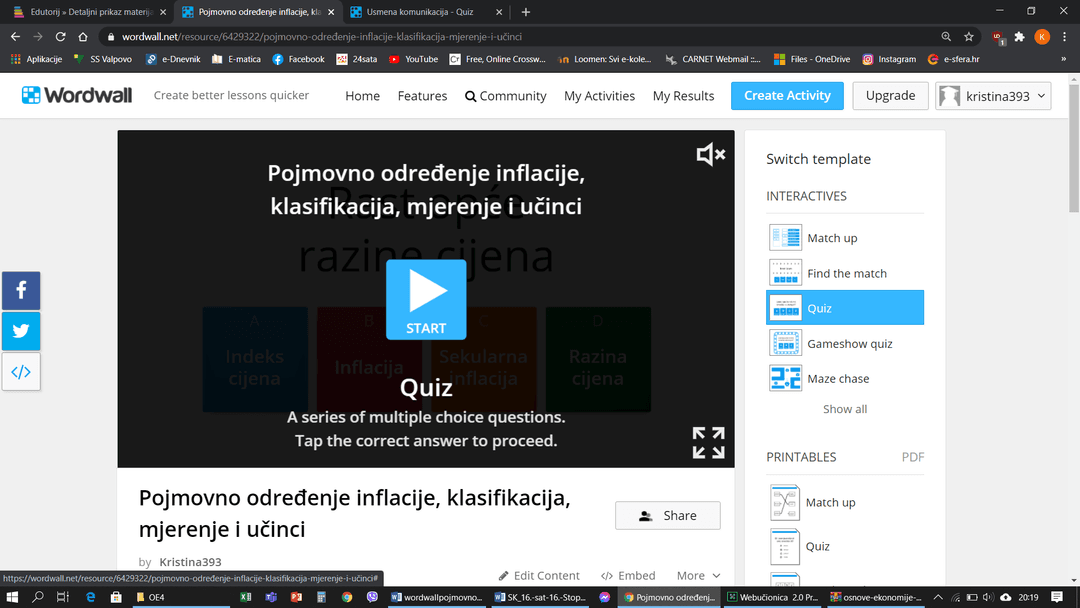Share the activity on Facebook
Screen dimensions: 1080x608
[x=21, y=291]
